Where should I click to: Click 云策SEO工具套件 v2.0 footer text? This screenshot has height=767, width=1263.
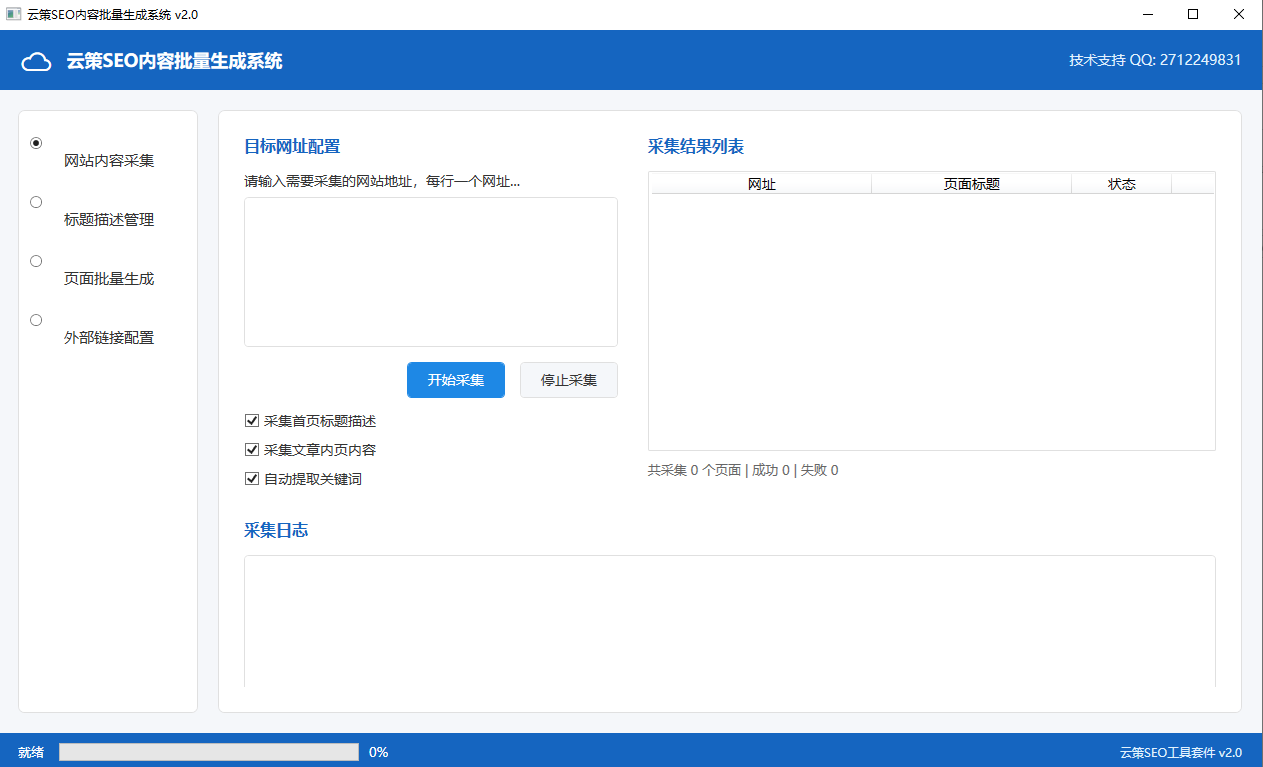[1180, 752]
